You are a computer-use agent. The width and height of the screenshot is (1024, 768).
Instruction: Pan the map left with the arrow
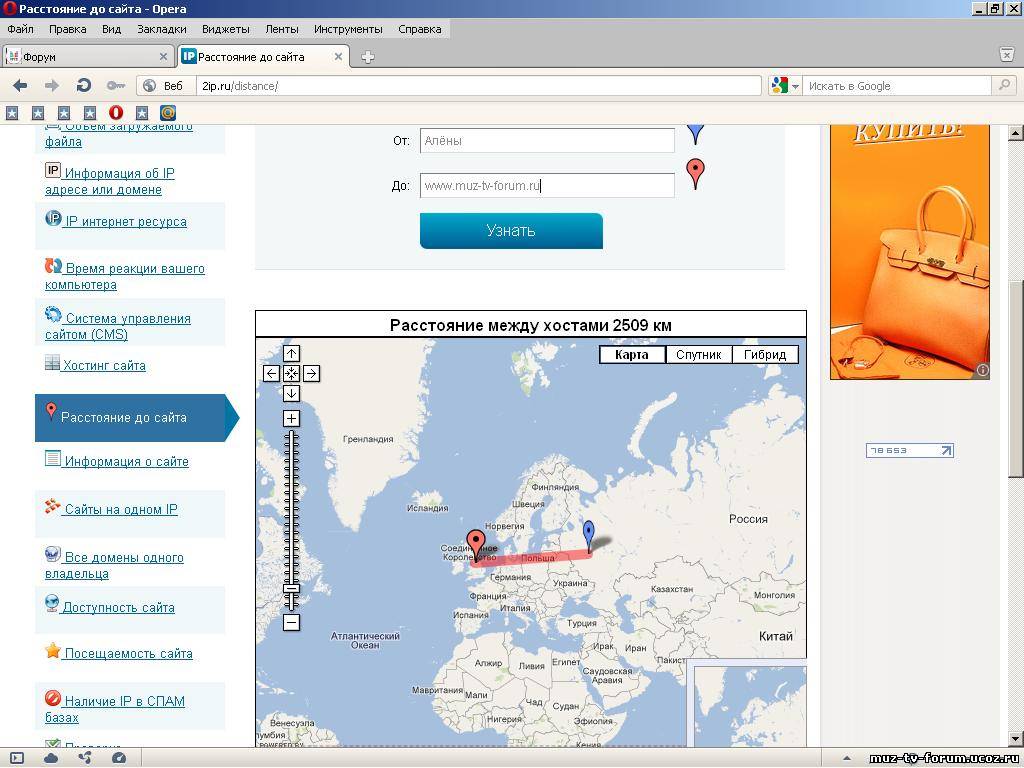click(x=271, y=374)
